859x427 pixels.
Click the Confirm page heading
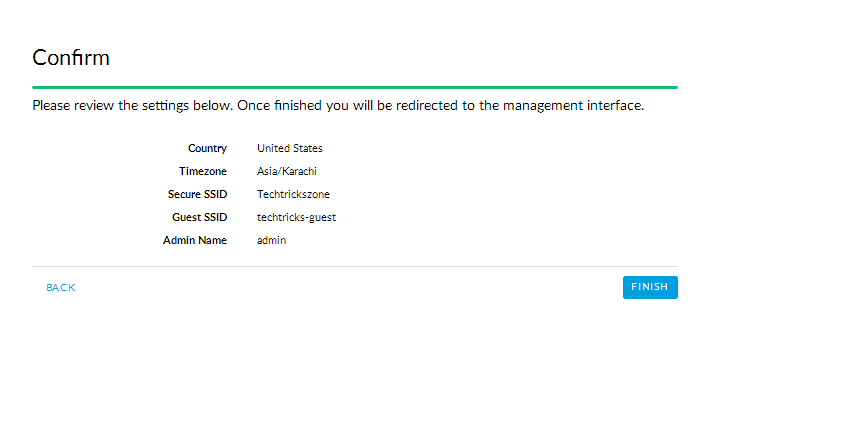pos(71,57)
